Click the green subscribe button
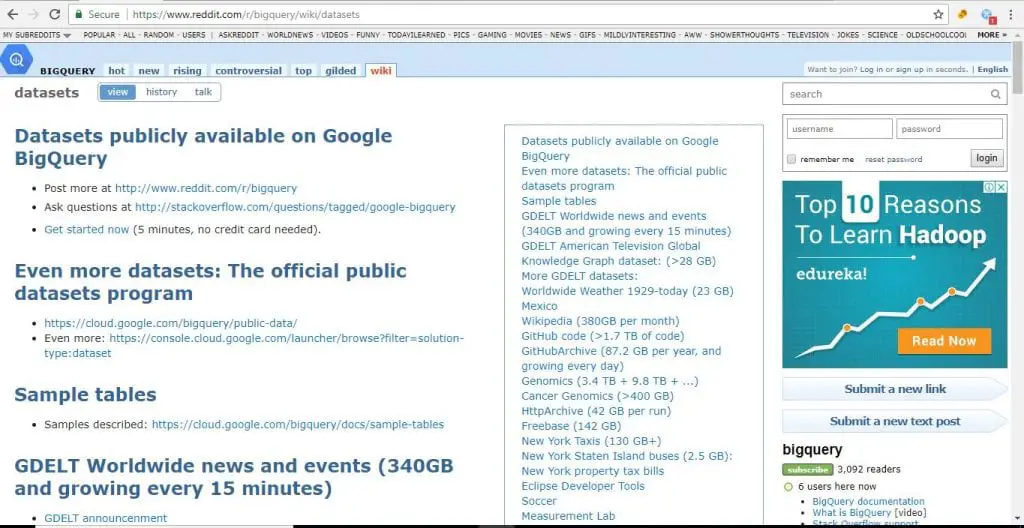The width and height of the screenshot is (1024, 528). (x=808, y=469)
